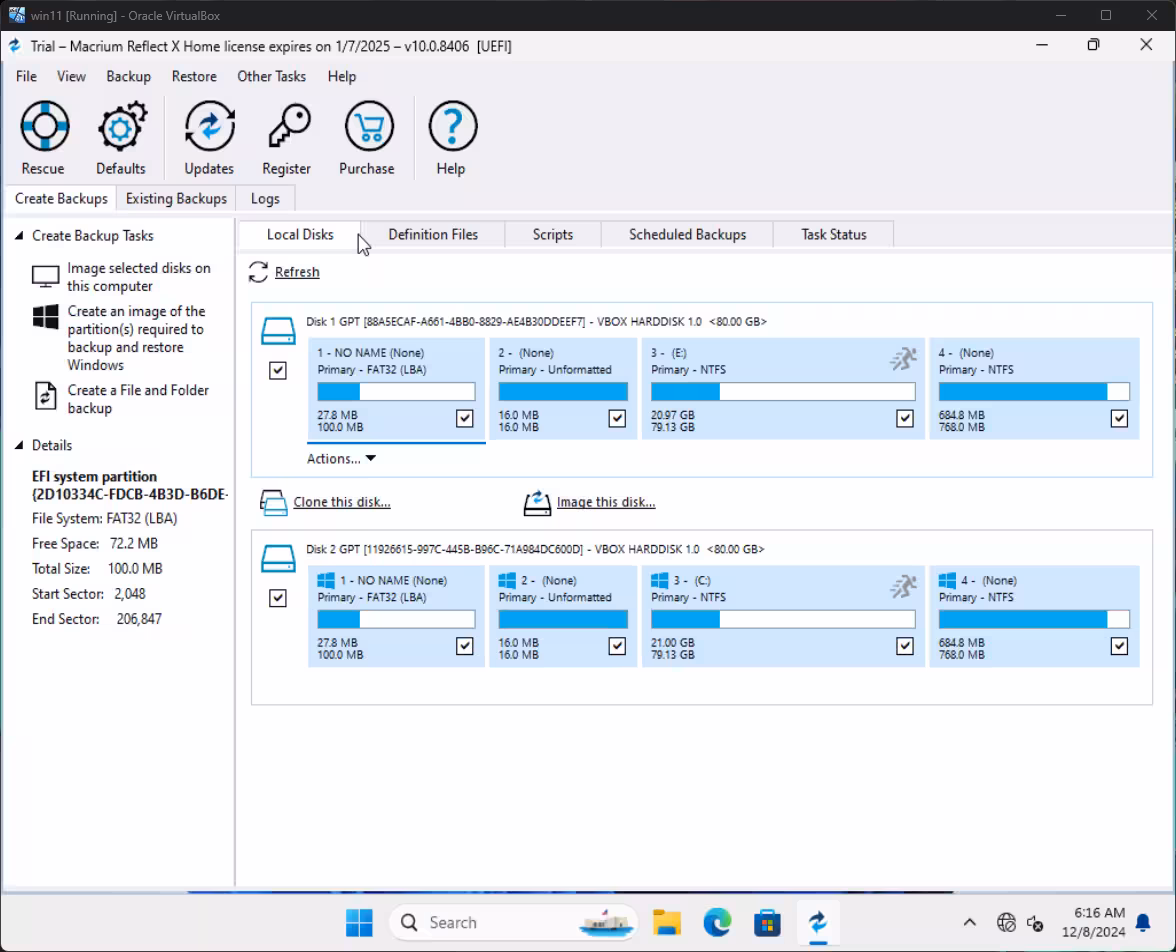This screenshot has width=1176, height=952.
Task: Uncheck Disk 1 partition 2 Unformatted checkbox
Action: pyautogui.click(x=617, y=419)
